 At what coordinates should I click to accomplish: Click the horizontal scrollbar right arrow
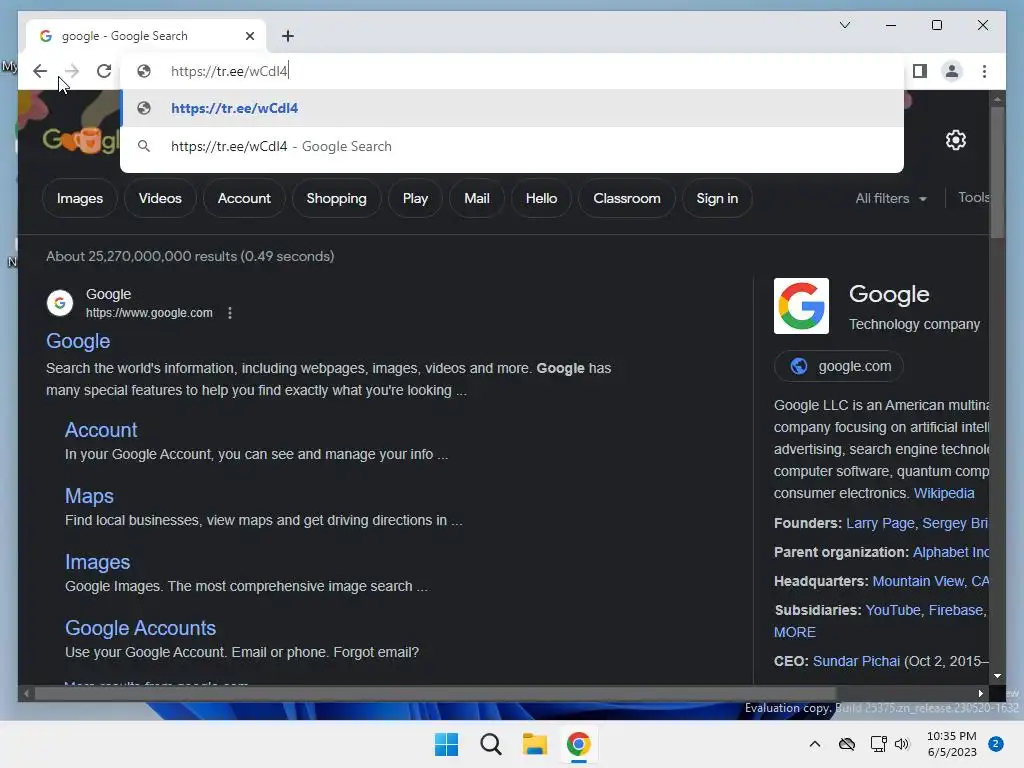click(x=980, y=694)
